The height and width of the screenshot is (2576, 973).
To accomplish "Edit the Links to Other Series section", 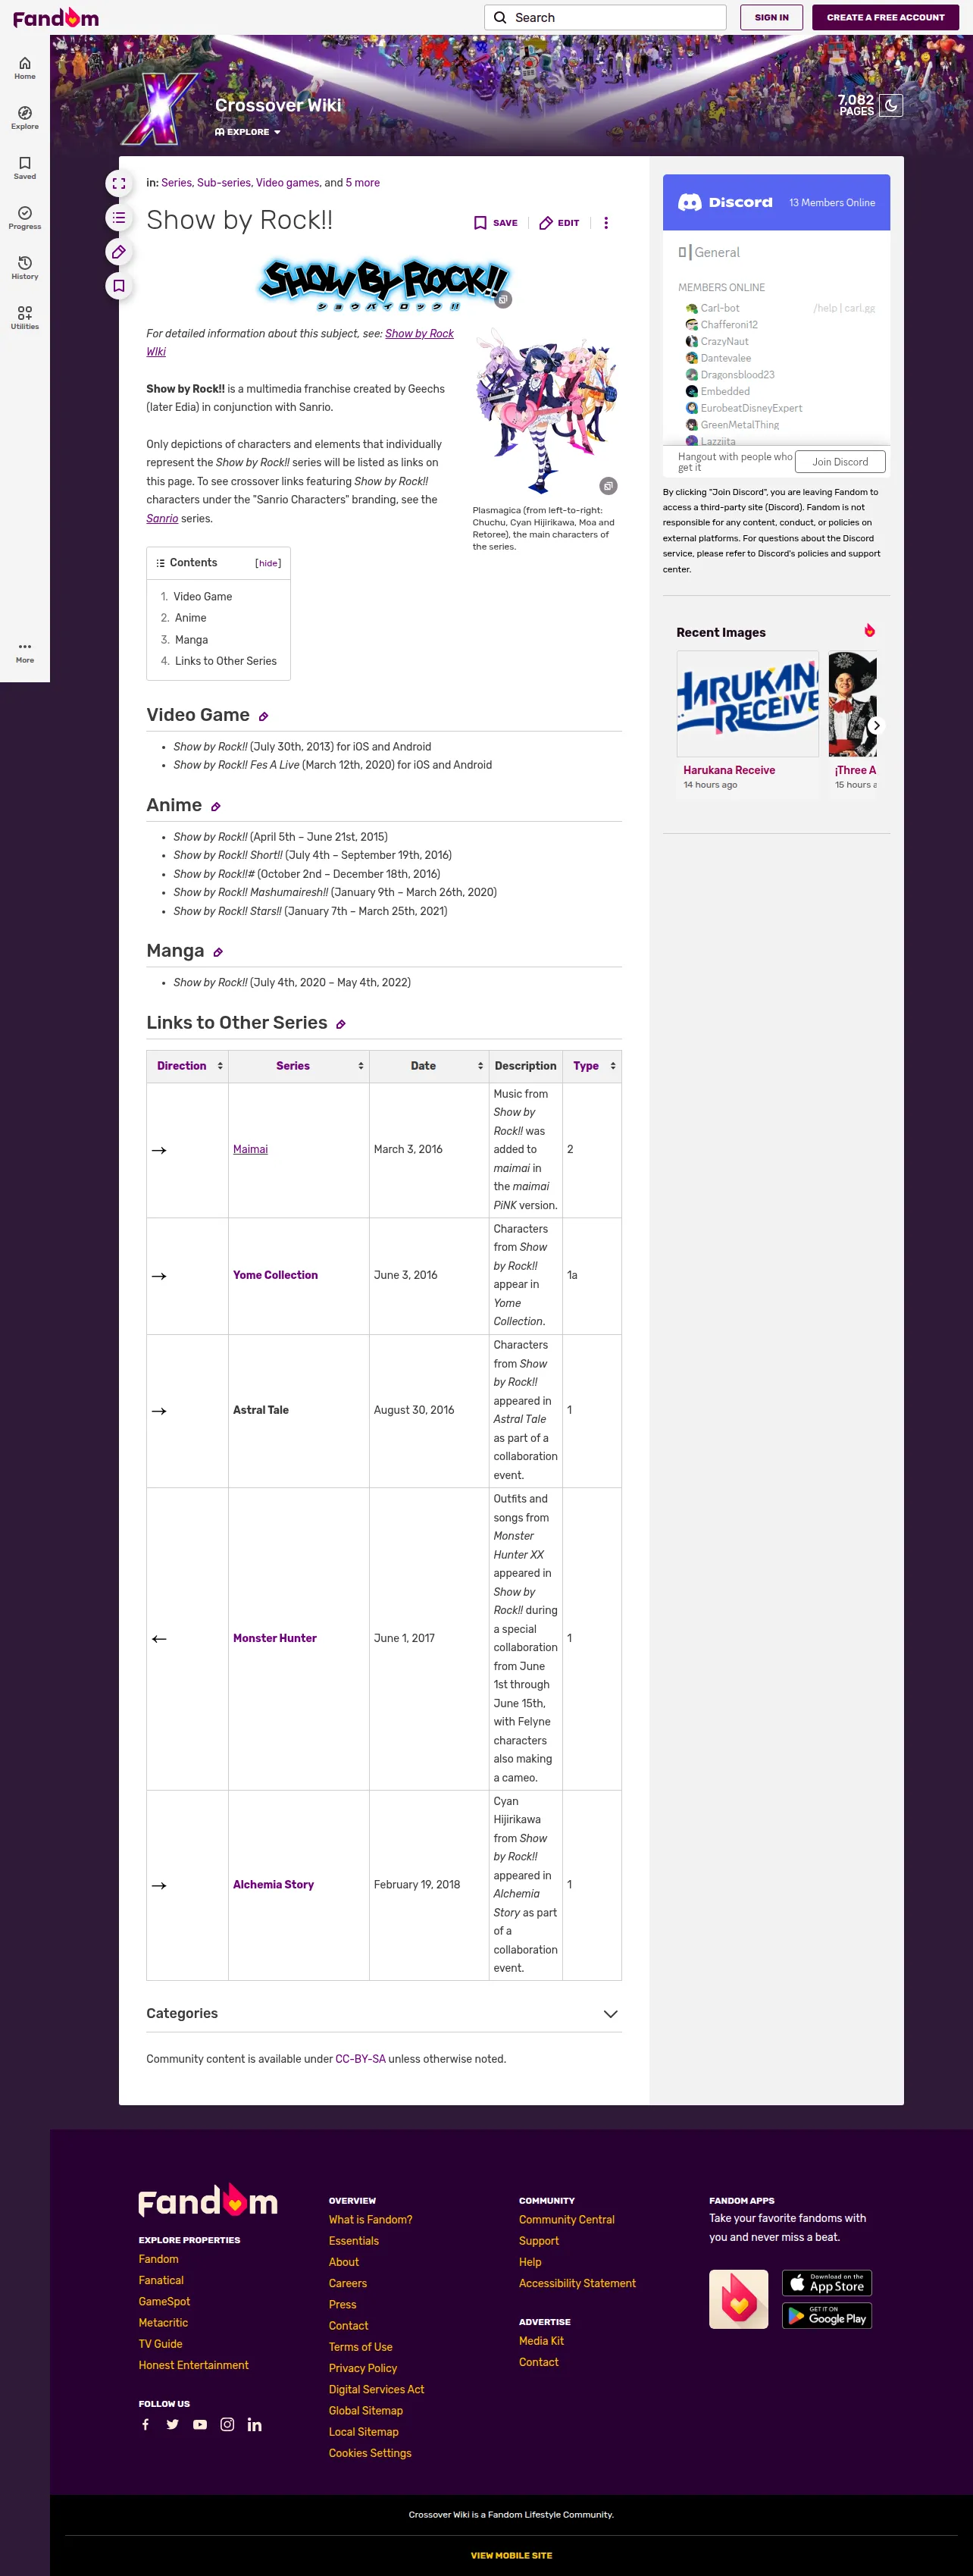I will [341, 1025].
